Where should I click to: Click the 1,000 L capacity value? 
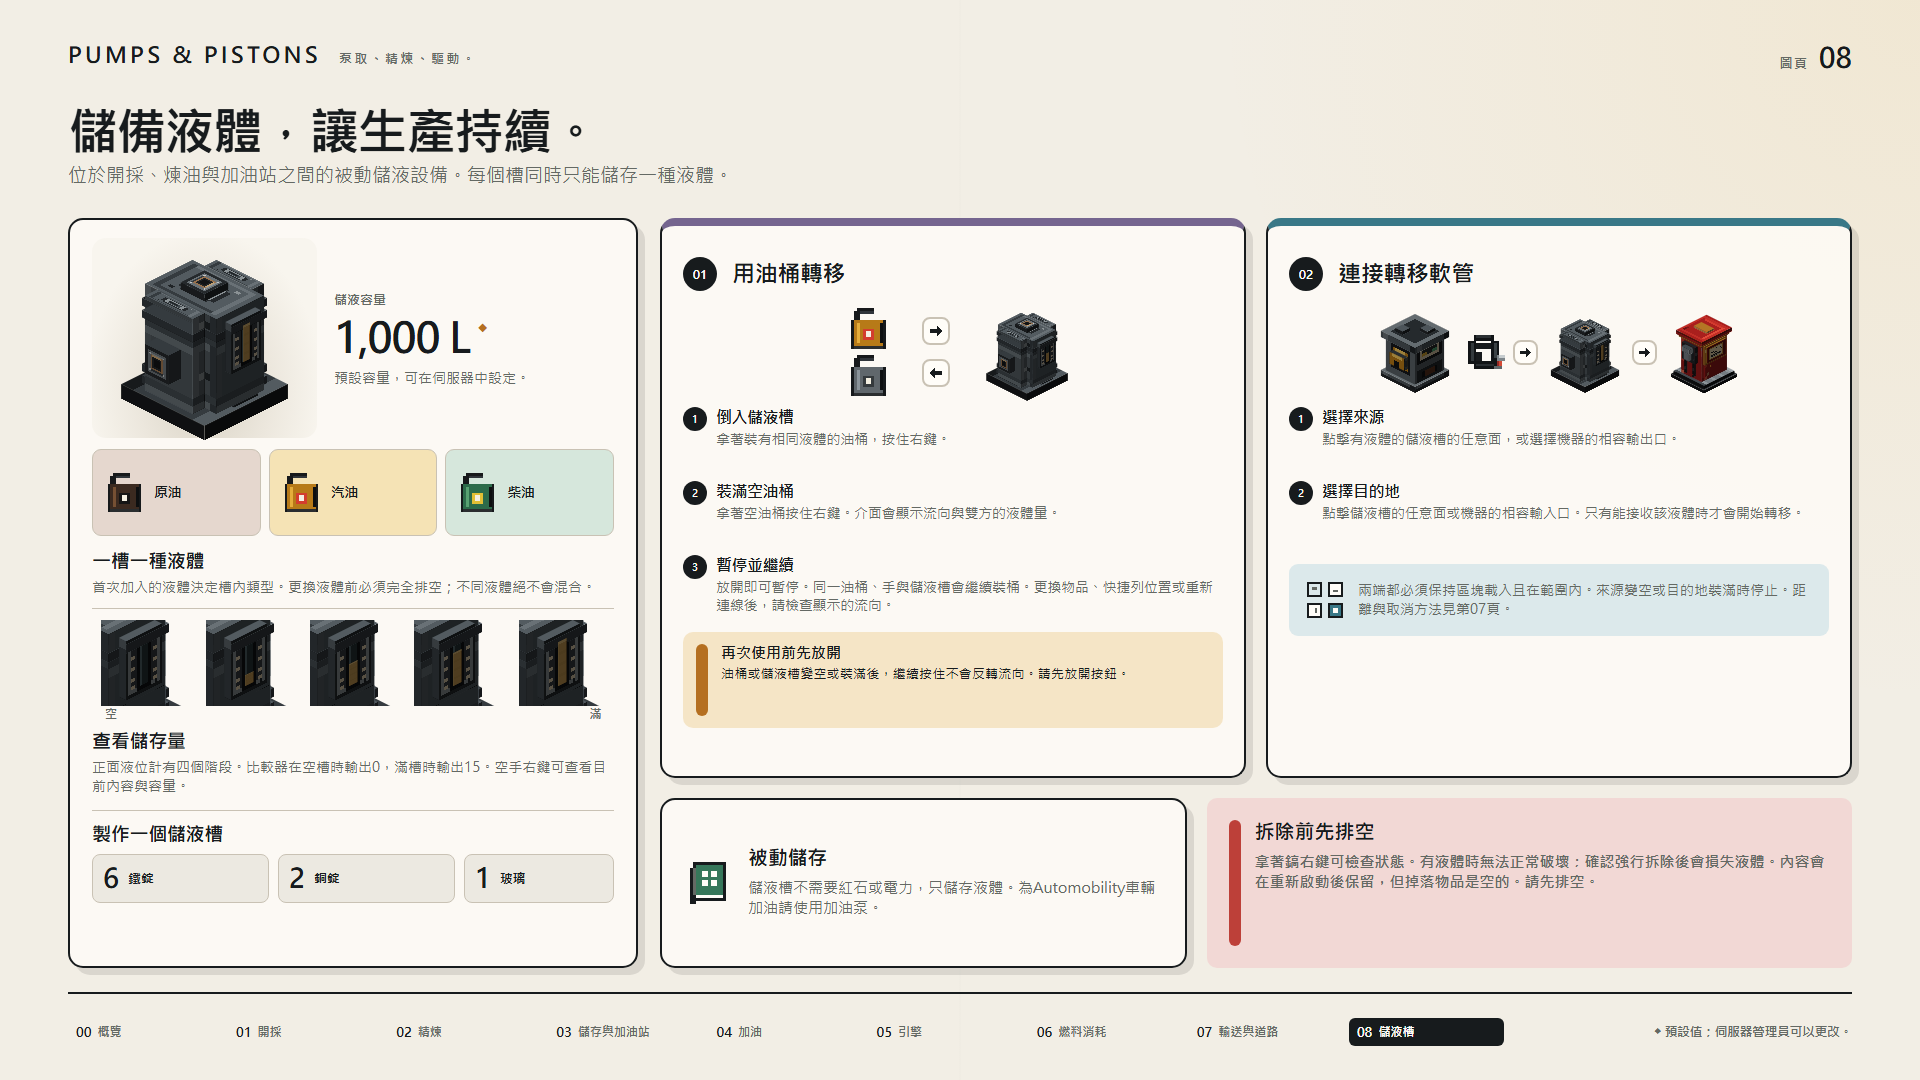(x=403, y=338)
